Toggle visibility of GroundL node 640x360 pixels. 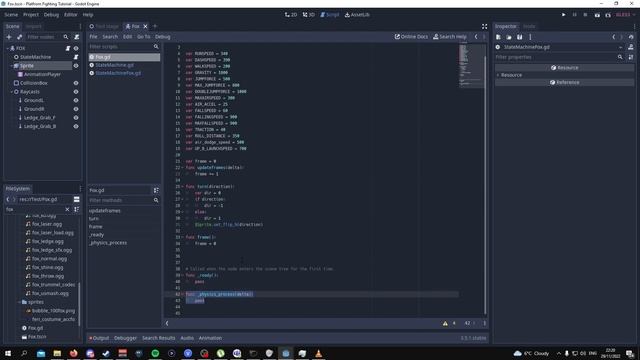(76, 100)
